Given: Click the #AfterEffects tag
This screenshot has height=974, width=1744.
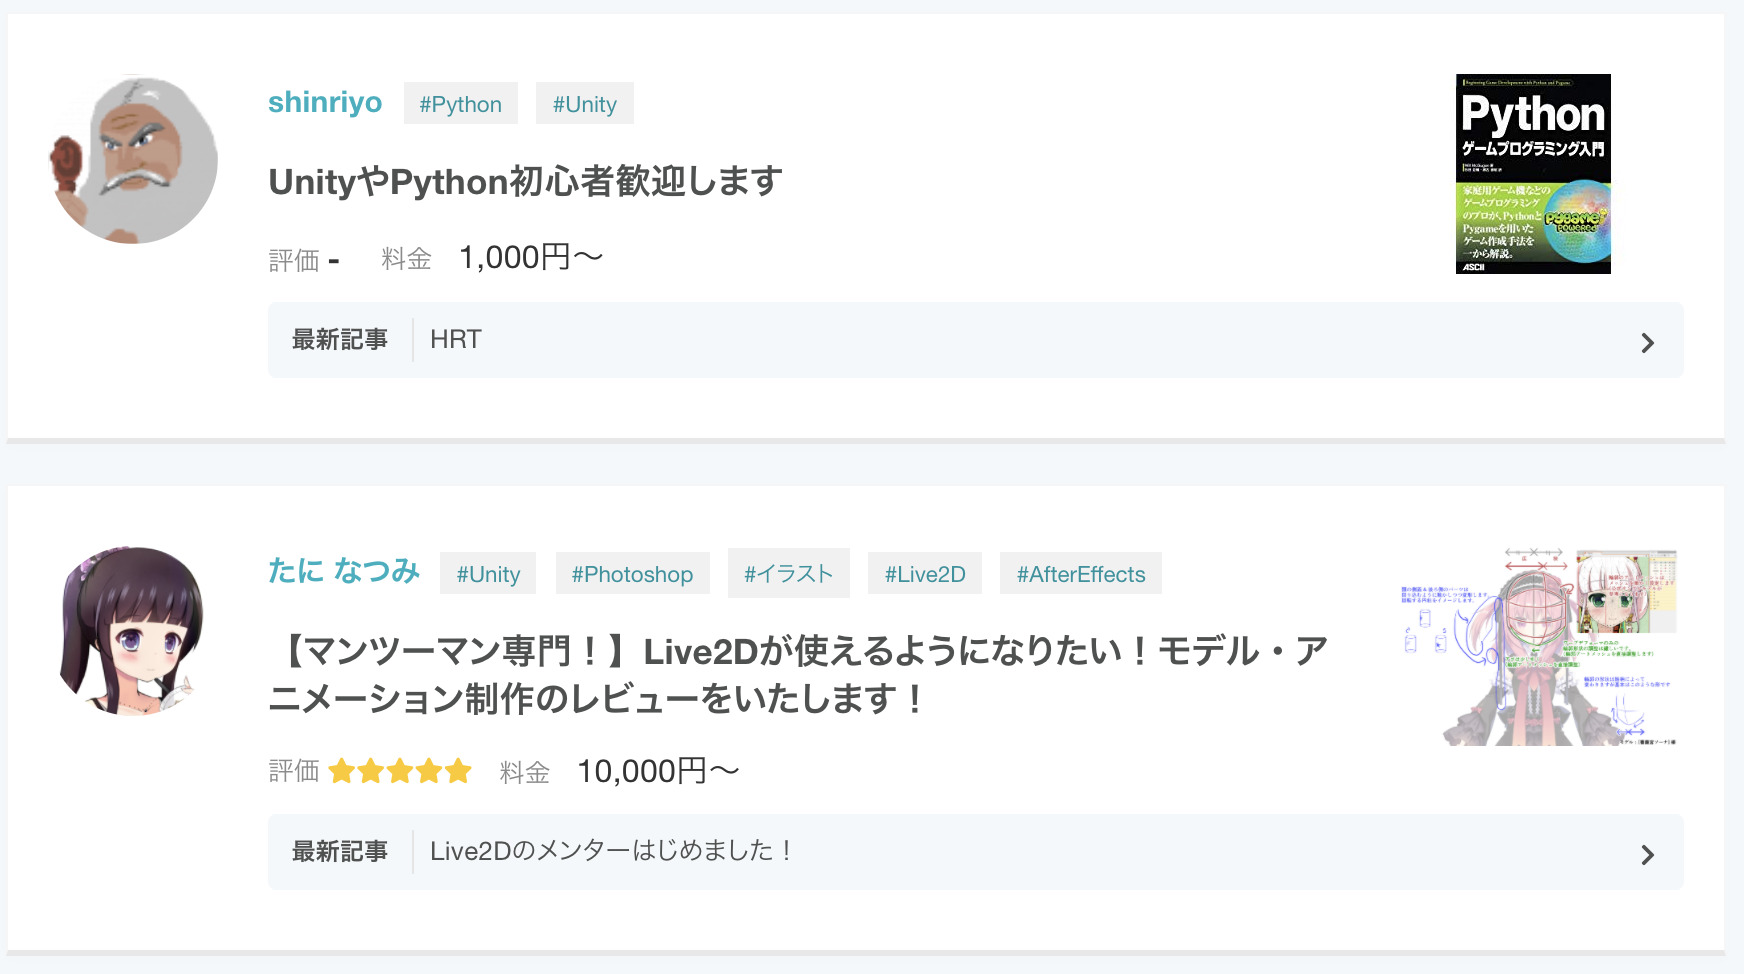Looking at the screenshot, I should pos(1081,573).
